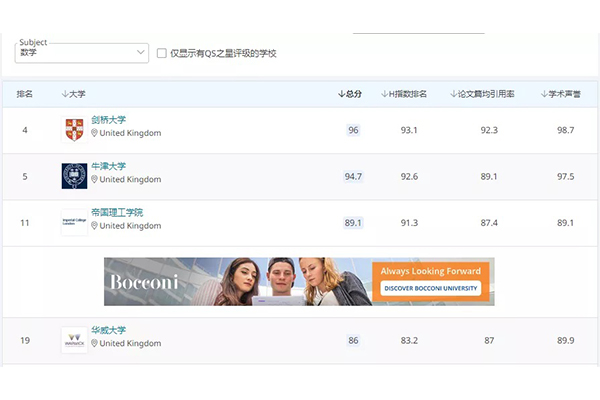
Task: Sort by the 论文篇均引用率 column header
Action: point(482,94)
